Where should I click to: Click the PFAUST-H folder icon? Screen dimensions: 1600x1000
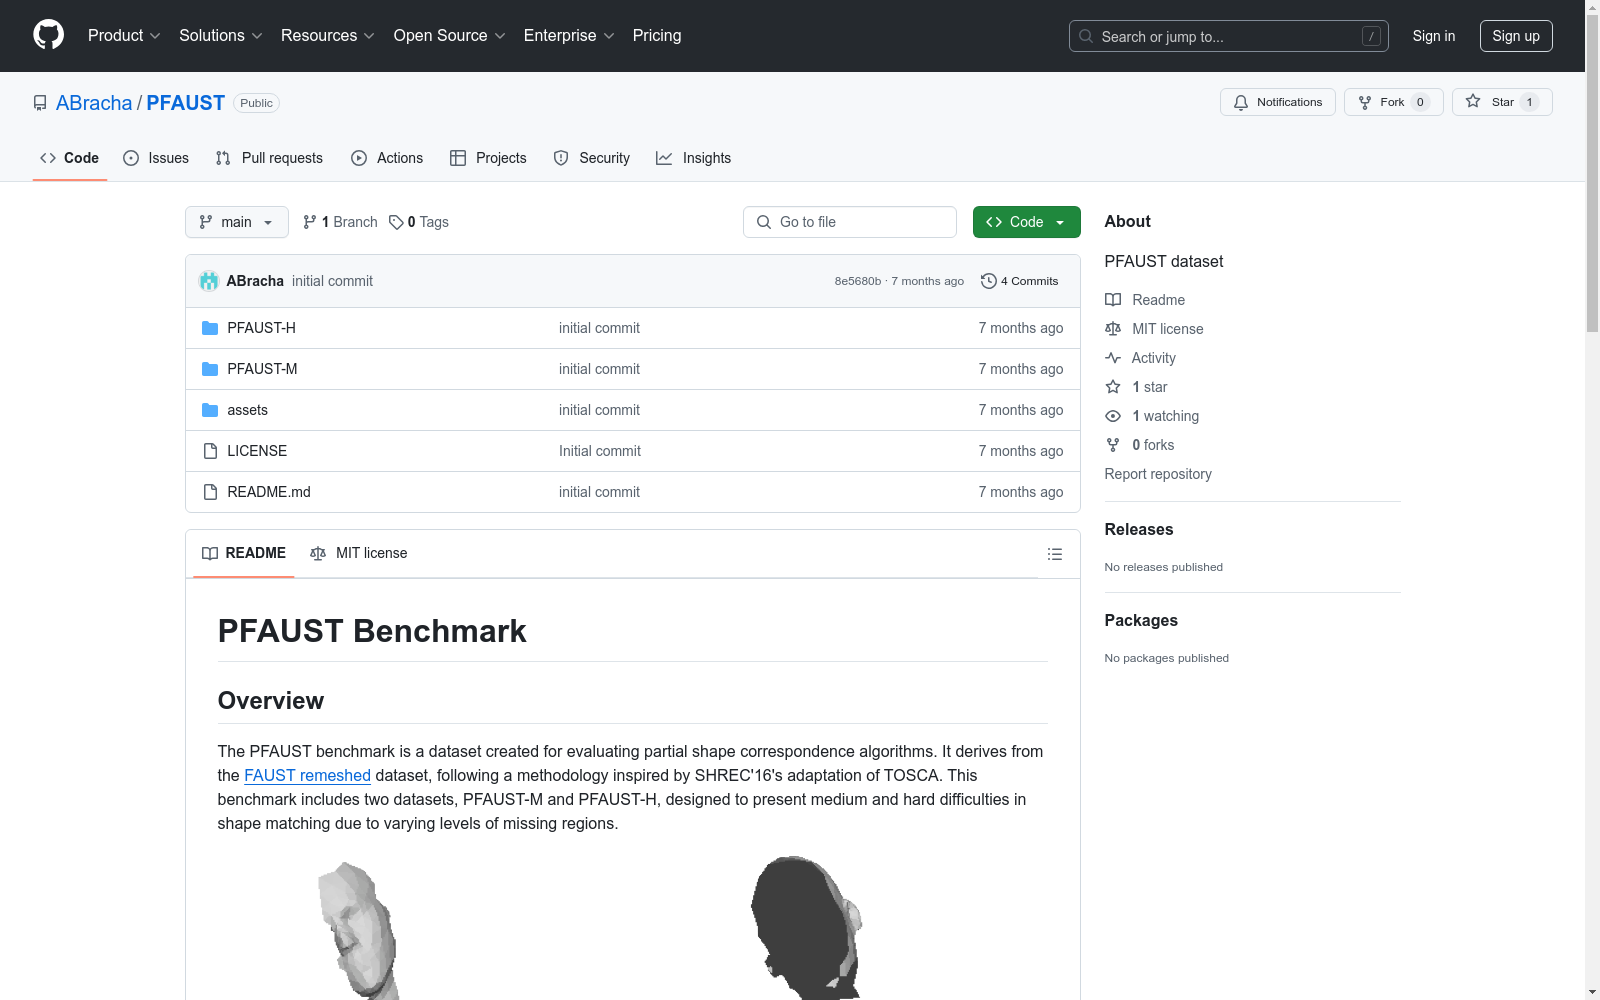[210, 328]
